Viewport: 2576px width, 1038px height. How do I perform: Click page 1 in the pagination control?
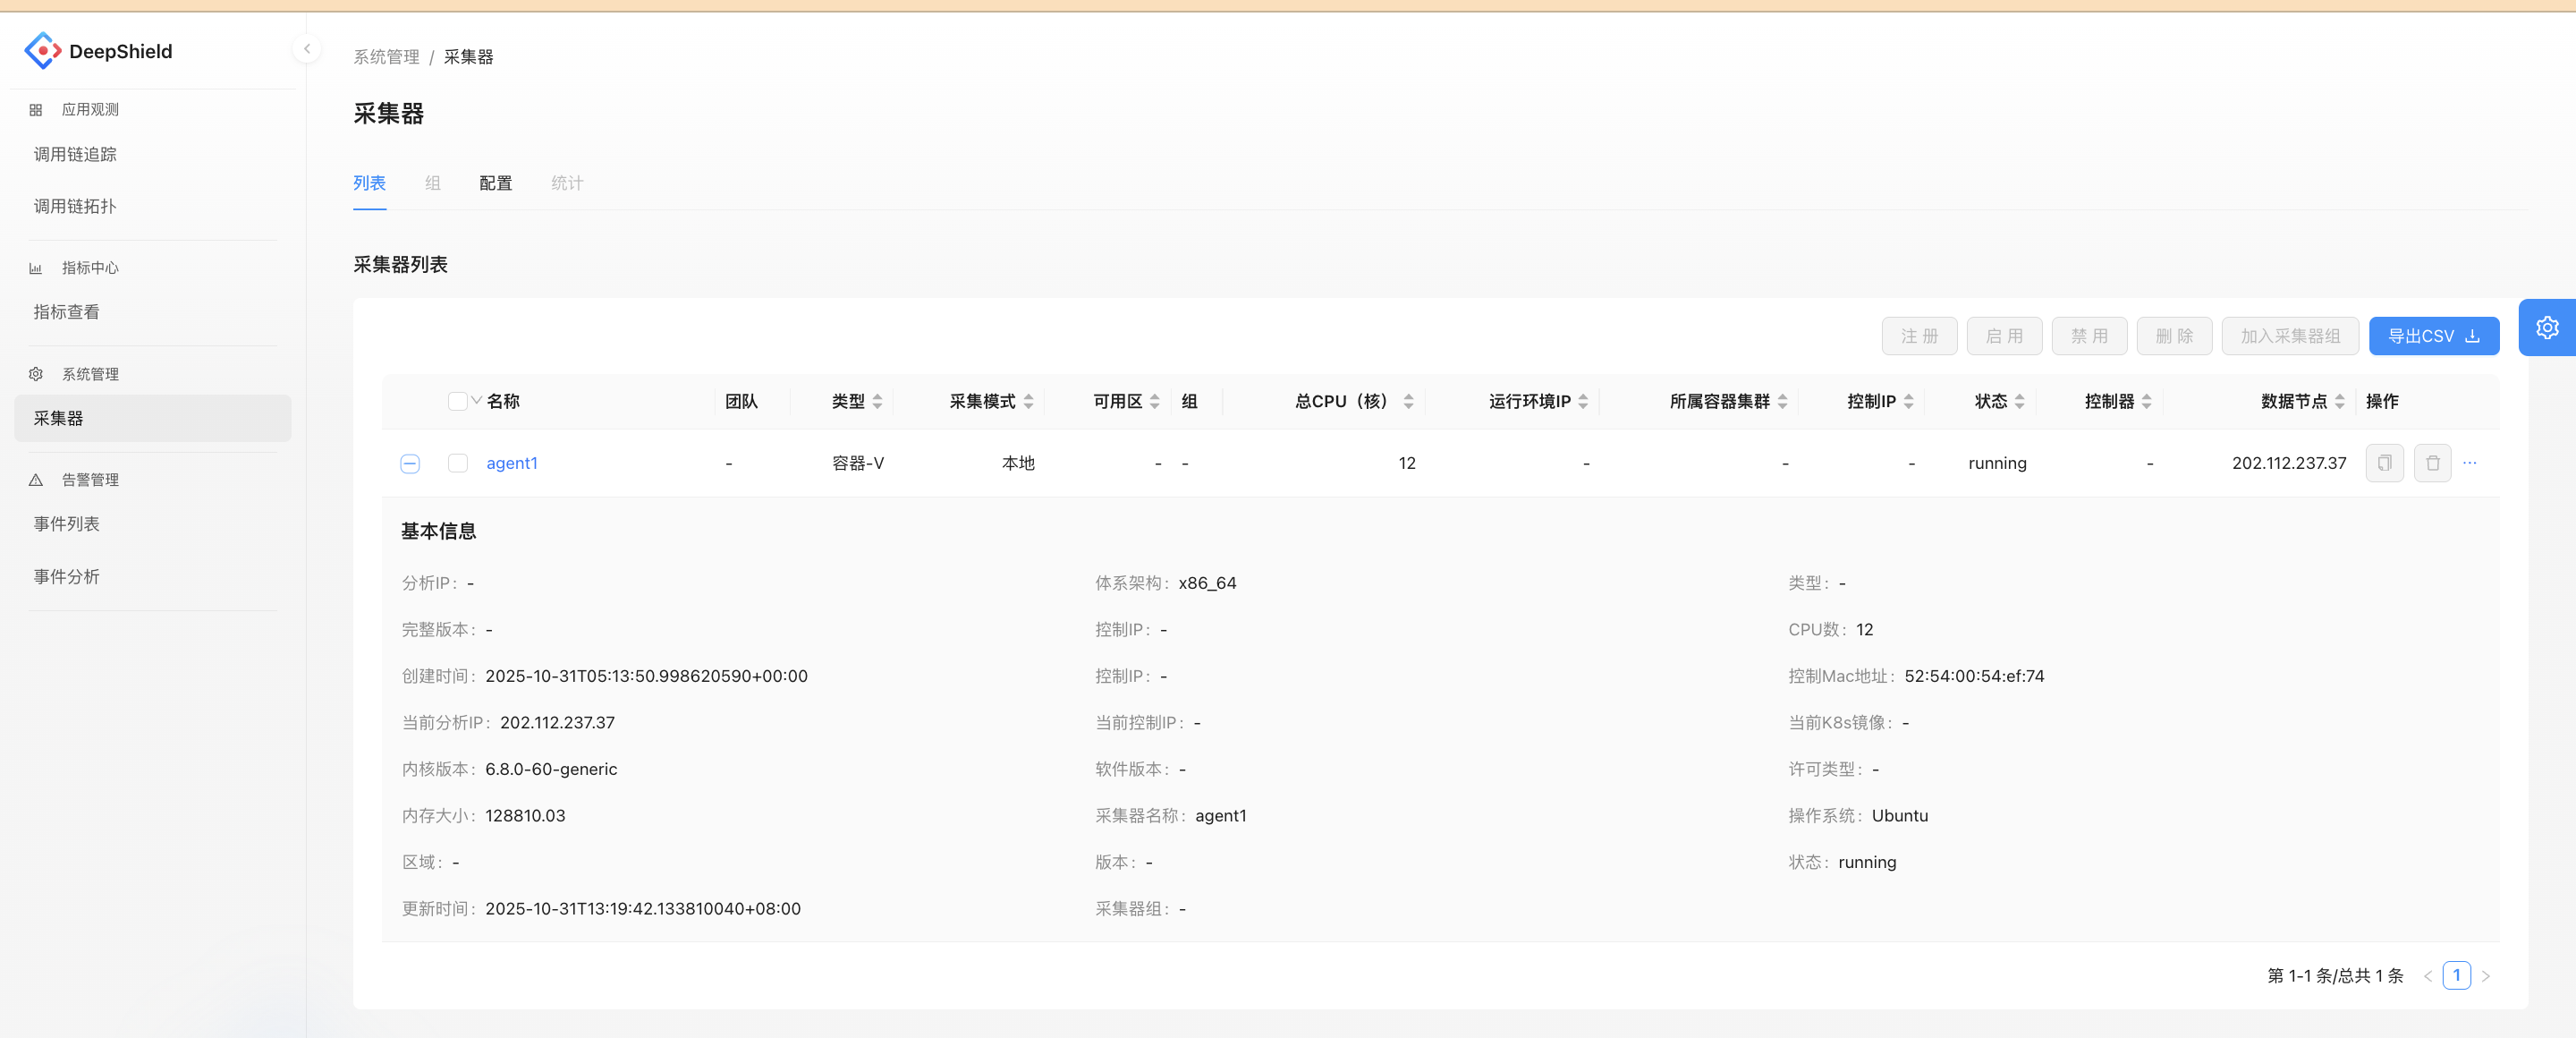point(2457,975)
